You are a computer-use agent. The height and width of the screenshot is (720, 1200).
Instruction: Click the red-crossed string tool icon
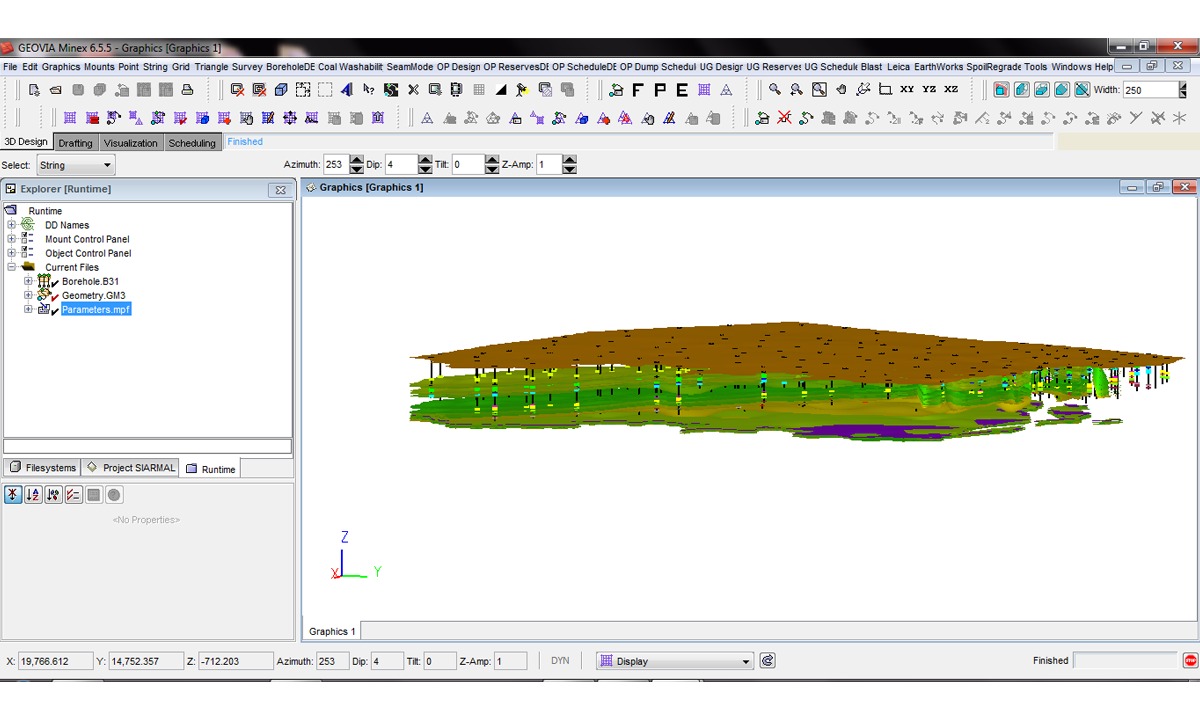click(784, 117)
